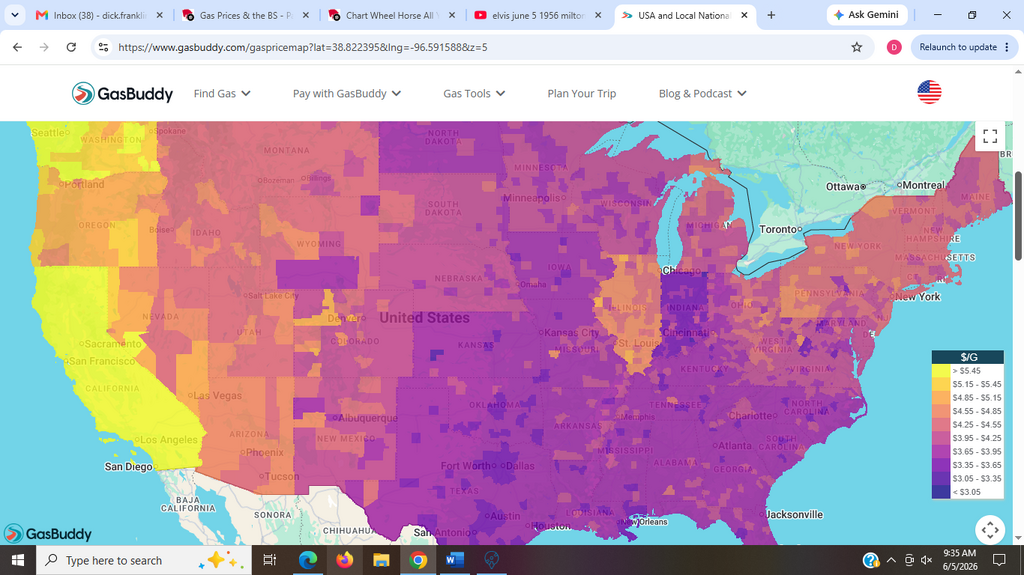Expand the Gas Tools menu
This screenshot has width=1024, height=575.
(x=474, y=93)
